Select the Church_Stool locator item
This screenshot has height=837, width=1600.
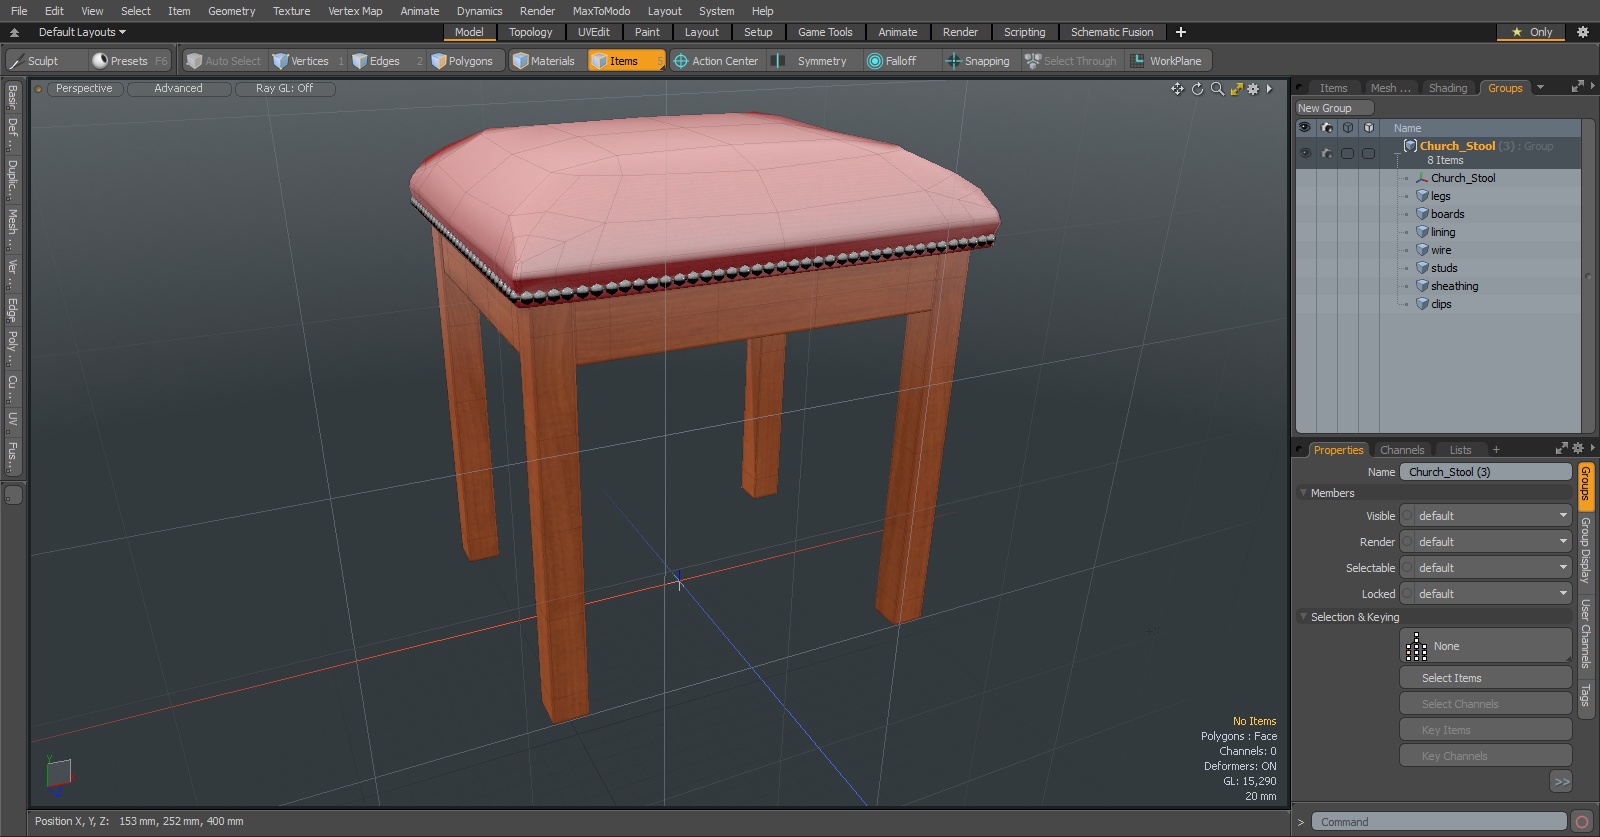pyautogui.click(x=1462, y=178)
